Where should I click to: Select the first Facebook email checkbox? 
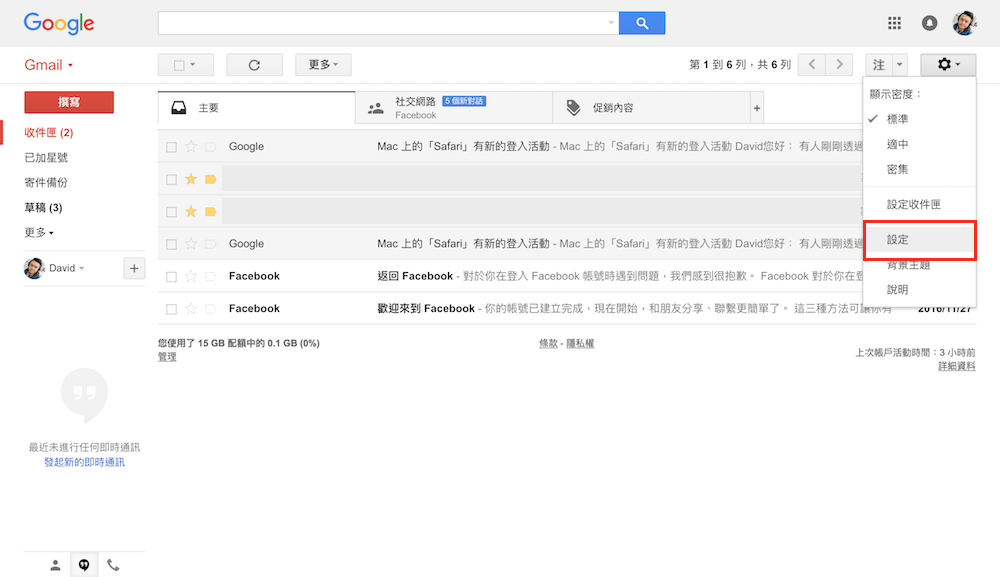[172, 277]
